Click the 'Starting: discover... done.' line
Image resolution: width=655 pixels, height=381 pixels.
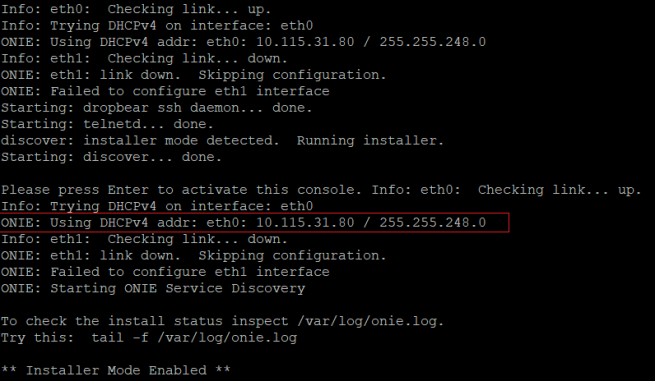point(111,157)
